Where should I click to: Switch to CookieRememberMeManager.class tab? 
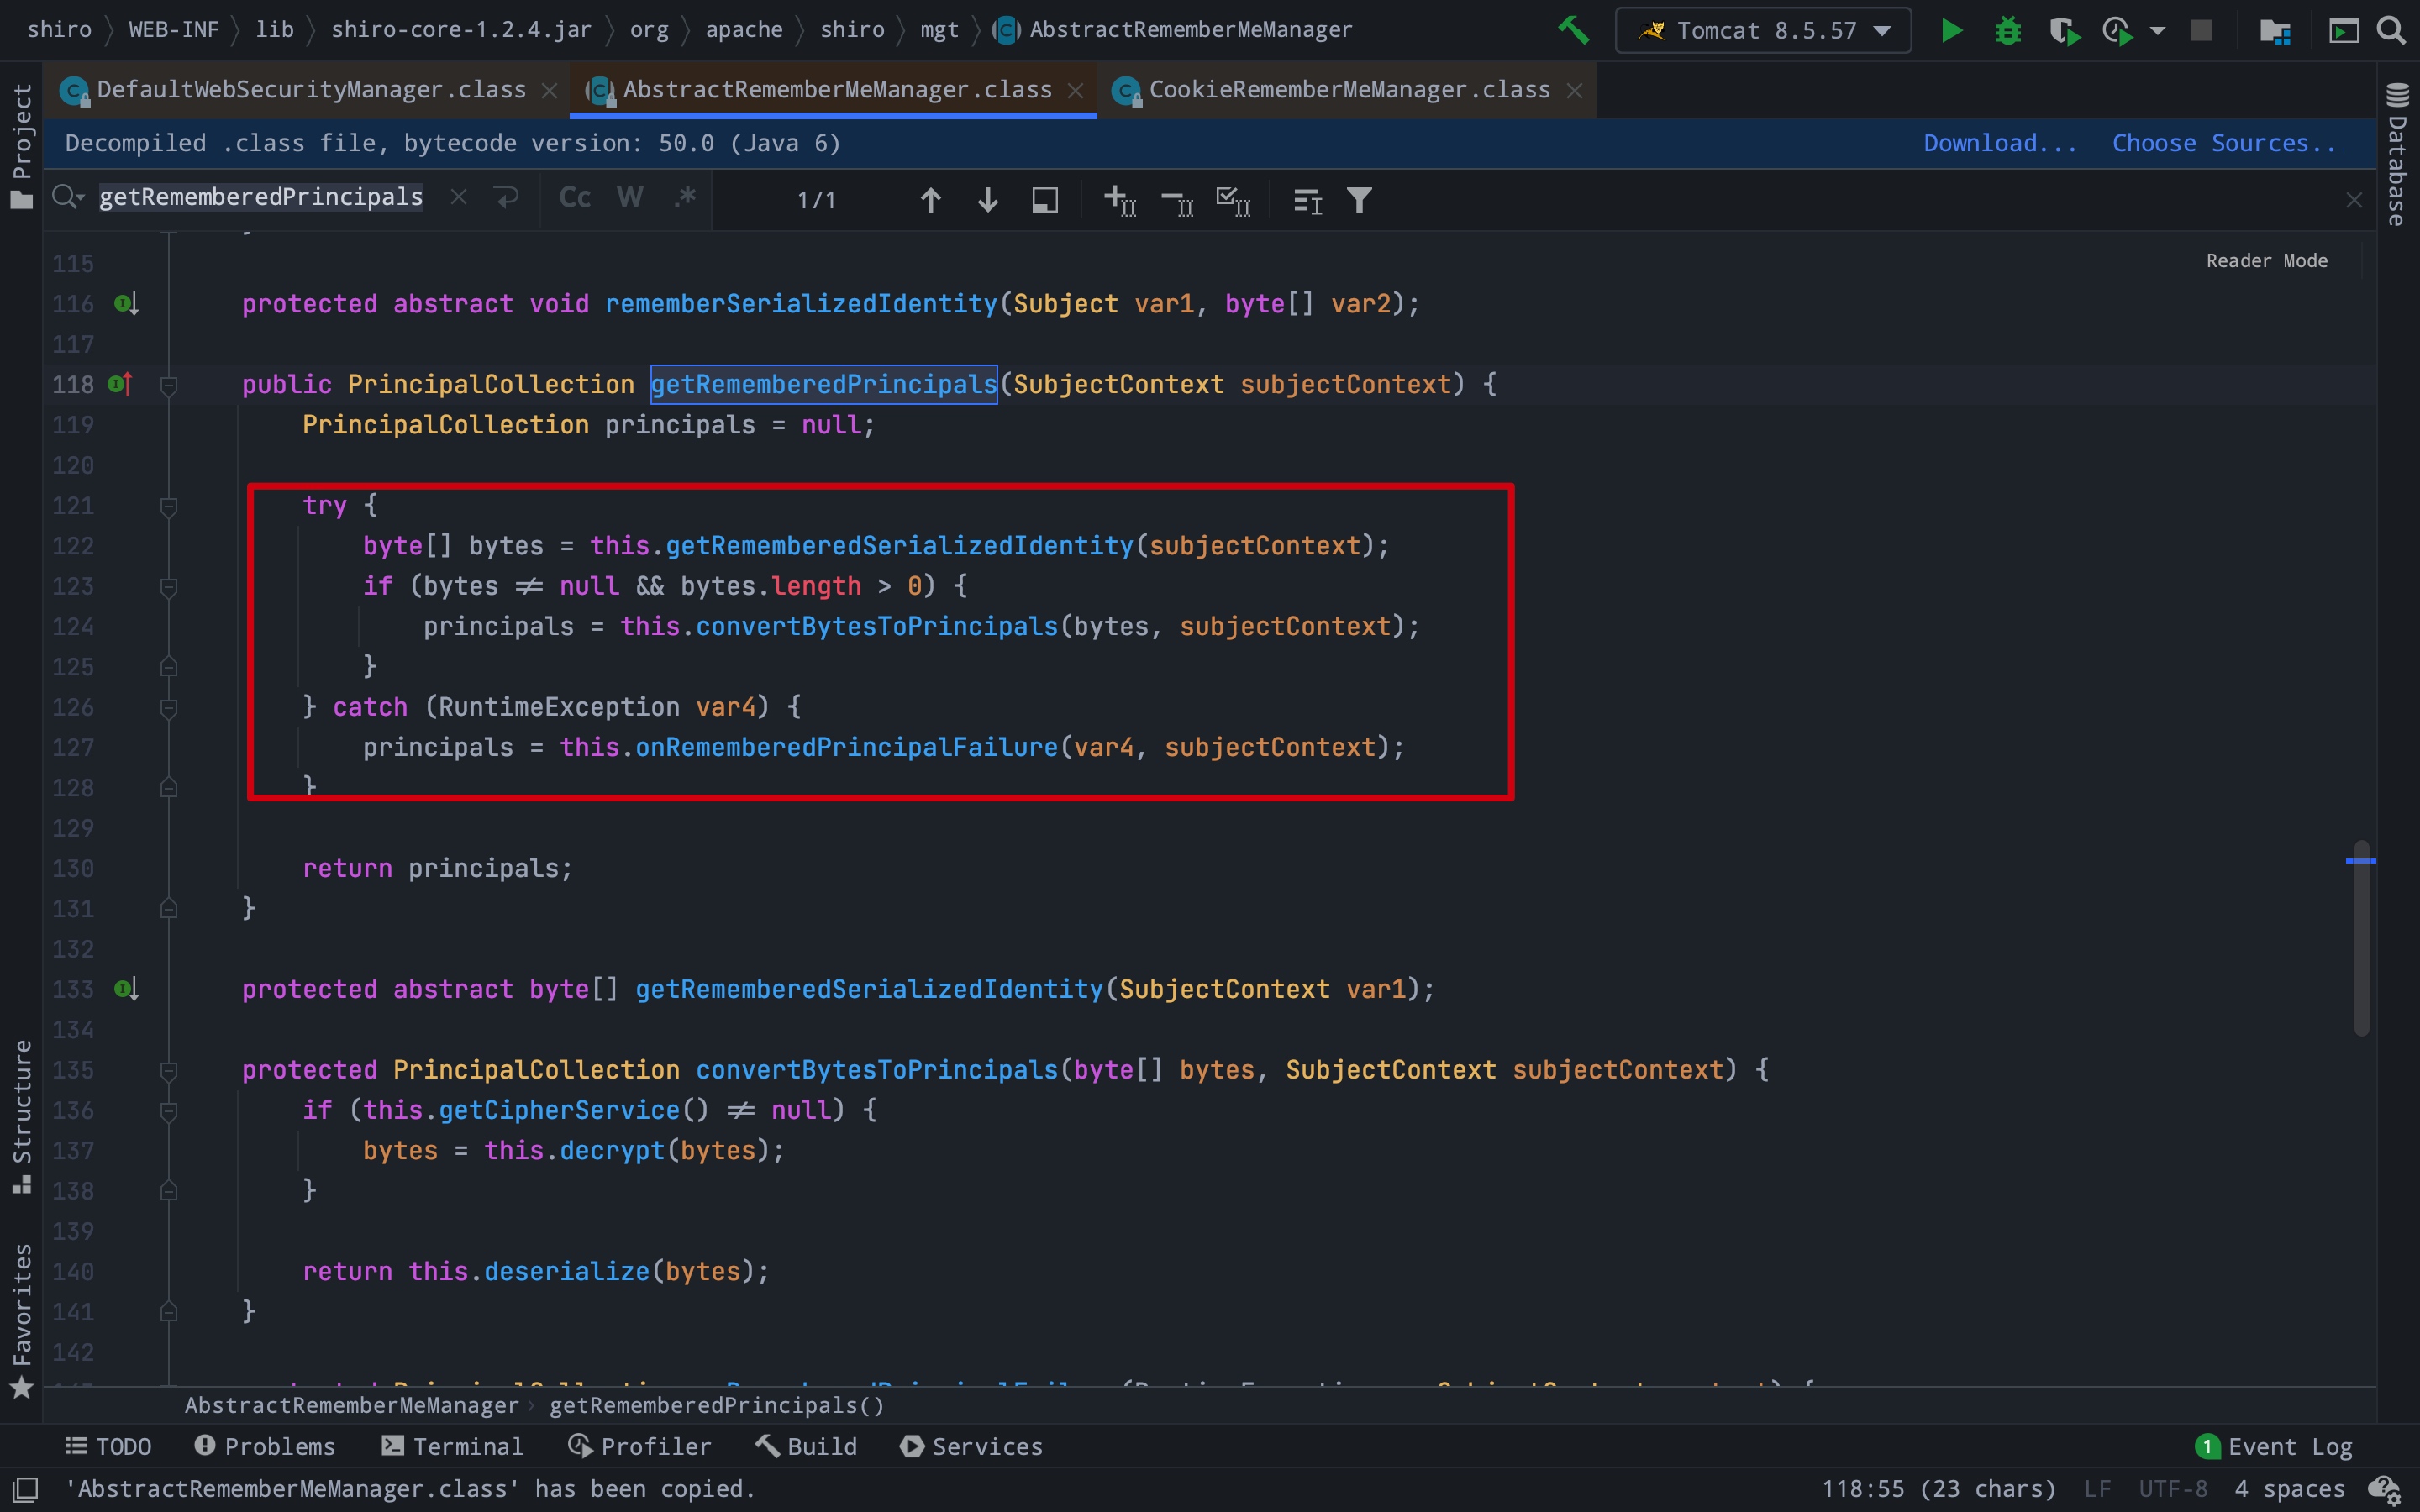tap(1349, 90)
